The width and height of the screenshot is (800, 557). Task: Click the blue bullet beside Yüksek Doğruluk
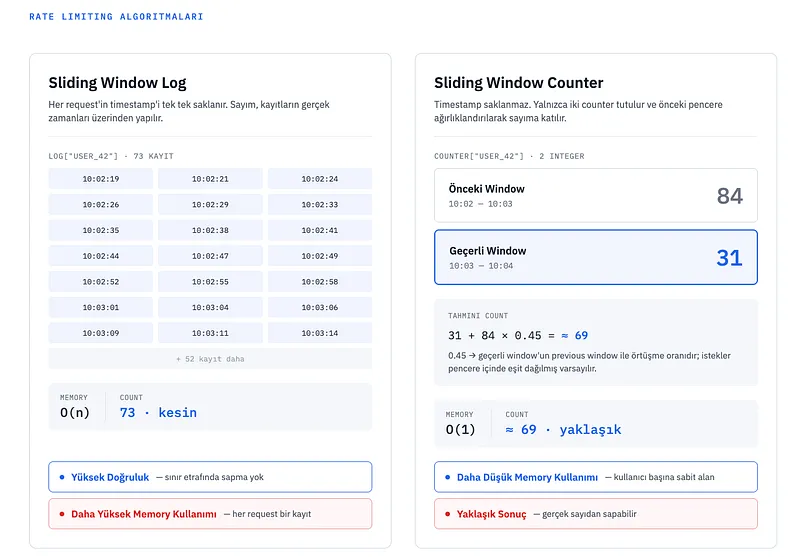(62, 477)
